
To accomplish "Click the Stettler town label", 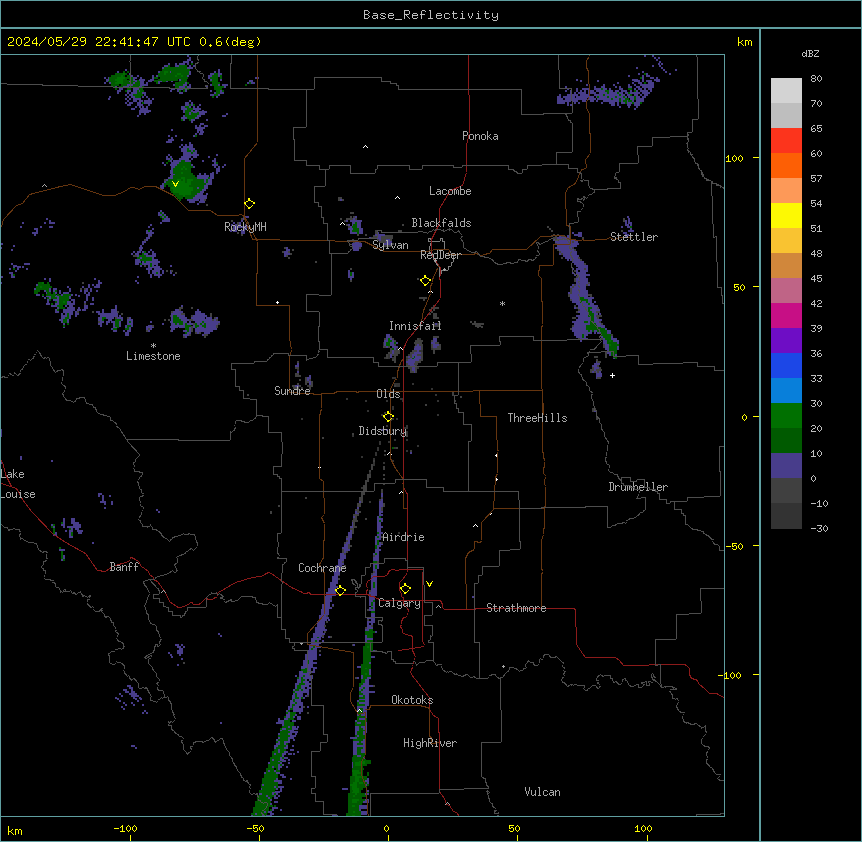I will pyautogui.click(x=634, y=237).
